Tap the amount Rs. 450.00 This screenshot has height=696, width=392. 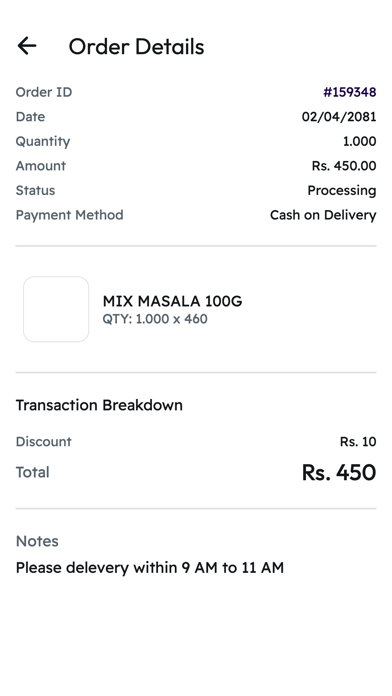point(344,166)
